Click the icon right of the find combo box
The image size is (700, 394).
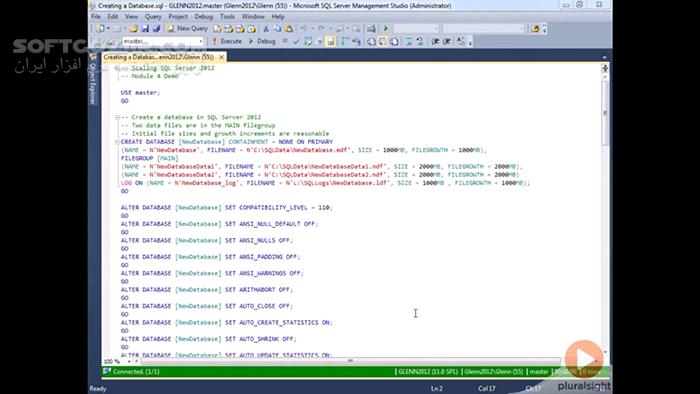535,29
